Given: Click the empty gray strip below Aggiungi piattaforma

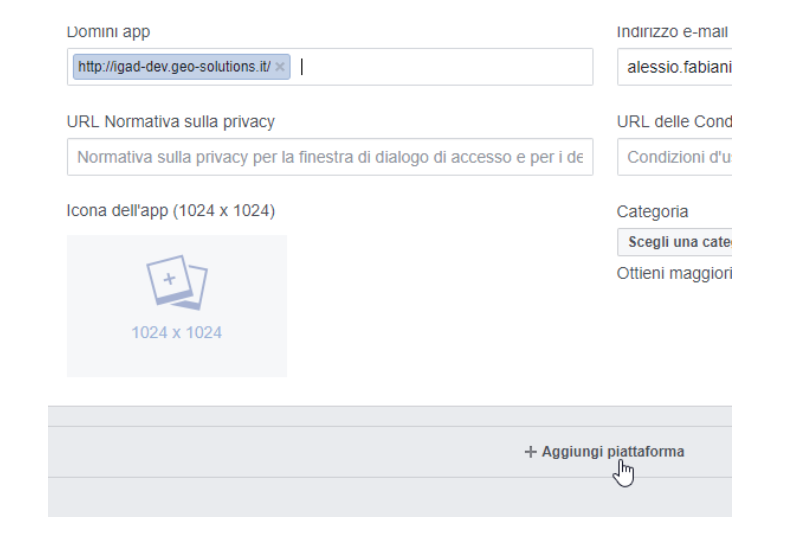Looking at the screenshot, I should point(390,497).
